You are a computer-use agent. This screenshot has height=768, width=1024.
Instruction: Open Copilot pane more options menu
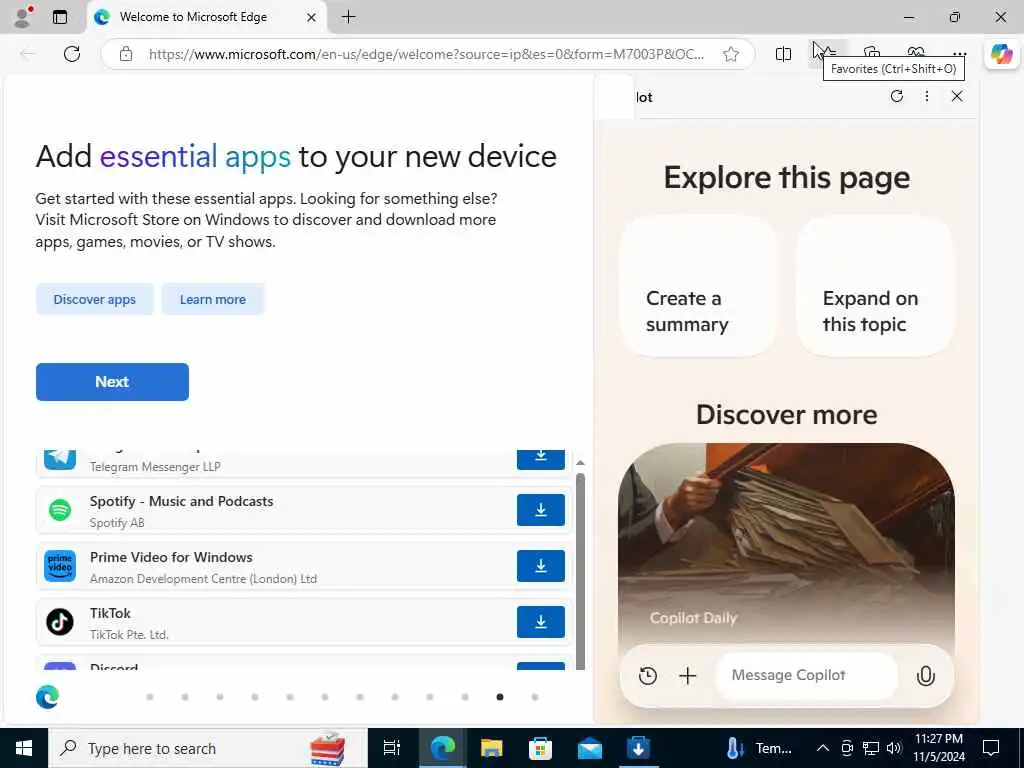pyautogui.click(x=927, y=97)
